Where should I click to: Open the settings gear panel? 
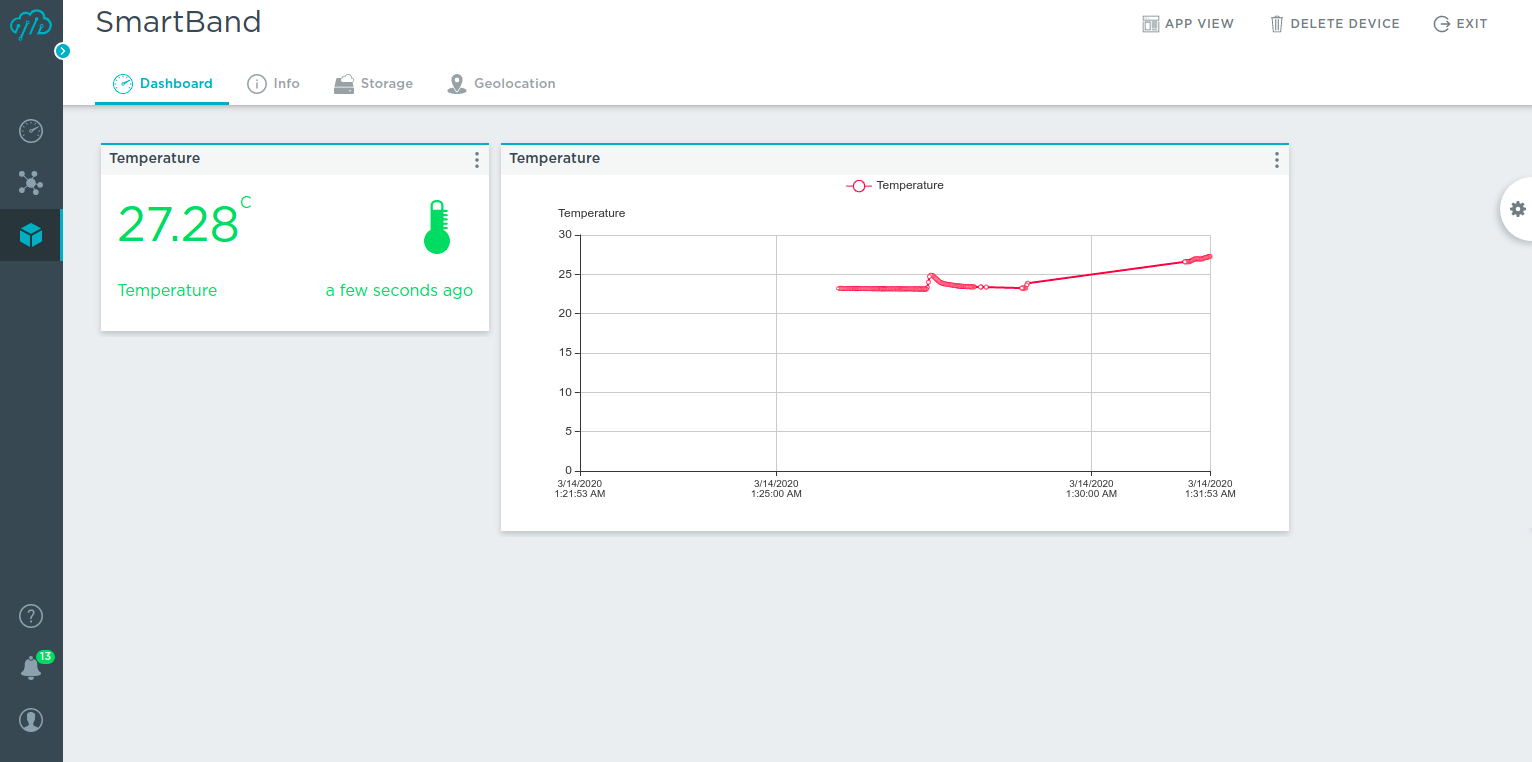tap(1517, 209)
